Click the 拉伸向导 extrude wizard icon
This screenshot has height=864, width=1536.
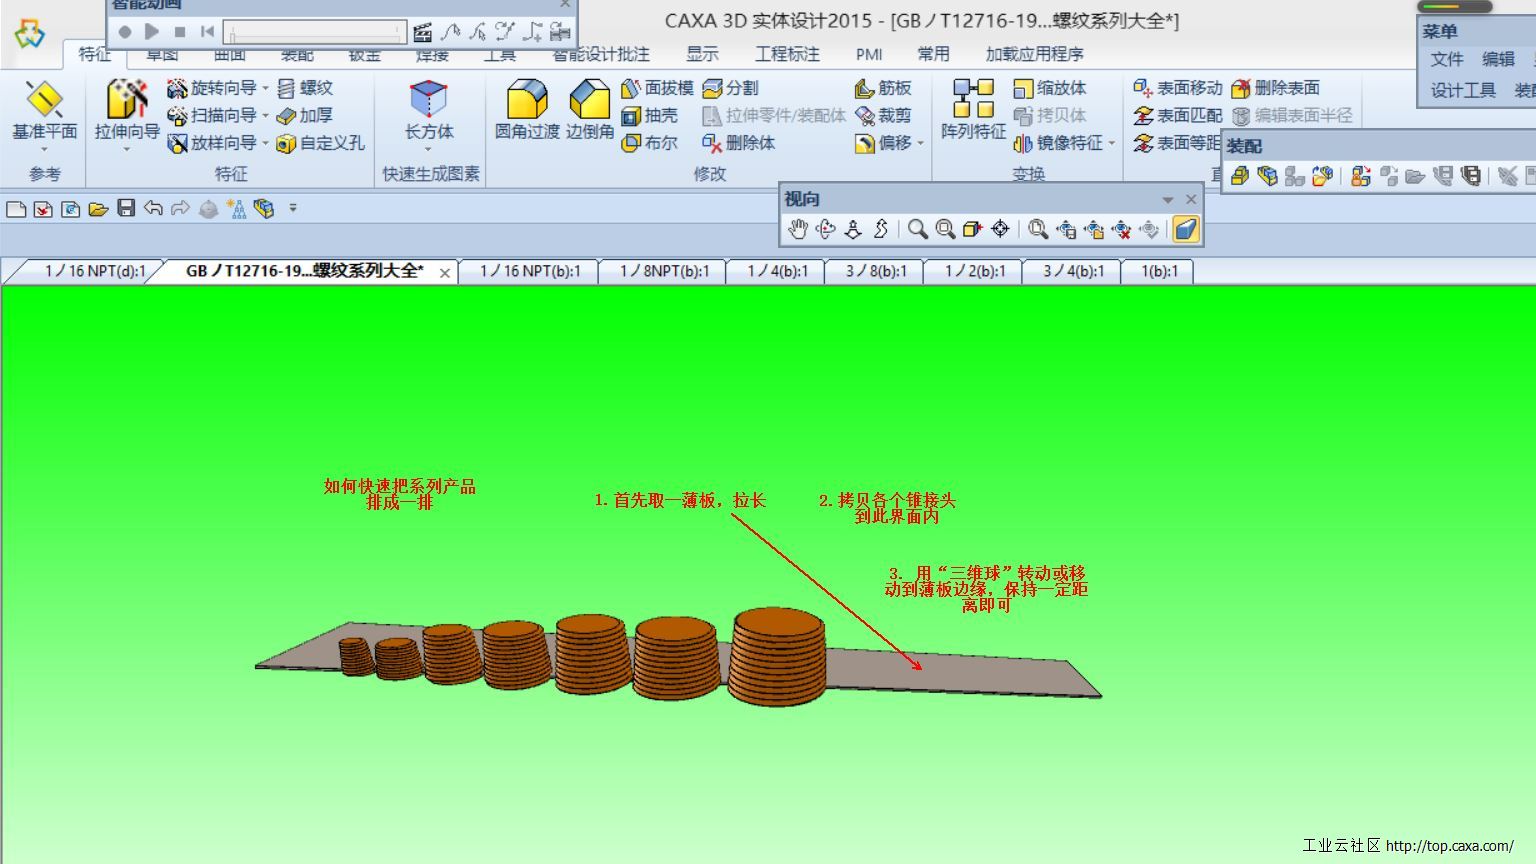(127, 101)
